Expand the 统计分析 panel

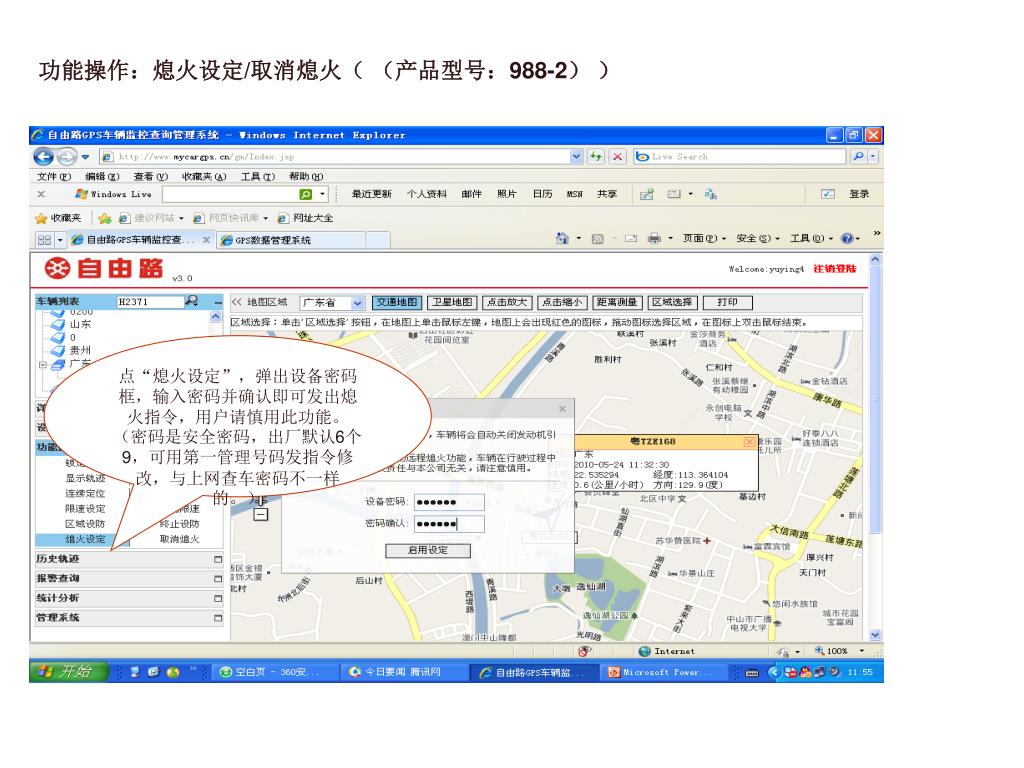pos(217,598)
